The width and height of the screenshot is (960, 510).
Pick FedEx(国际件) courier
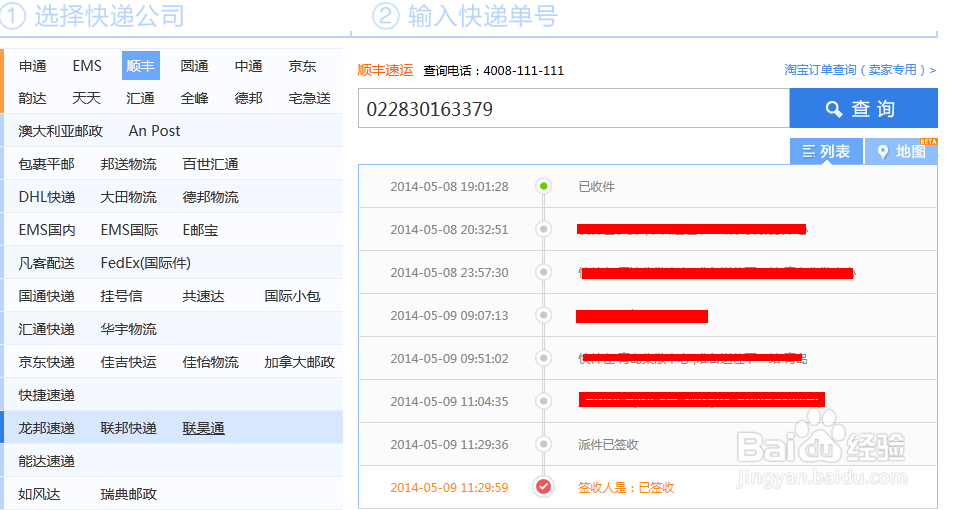[146, 263]
